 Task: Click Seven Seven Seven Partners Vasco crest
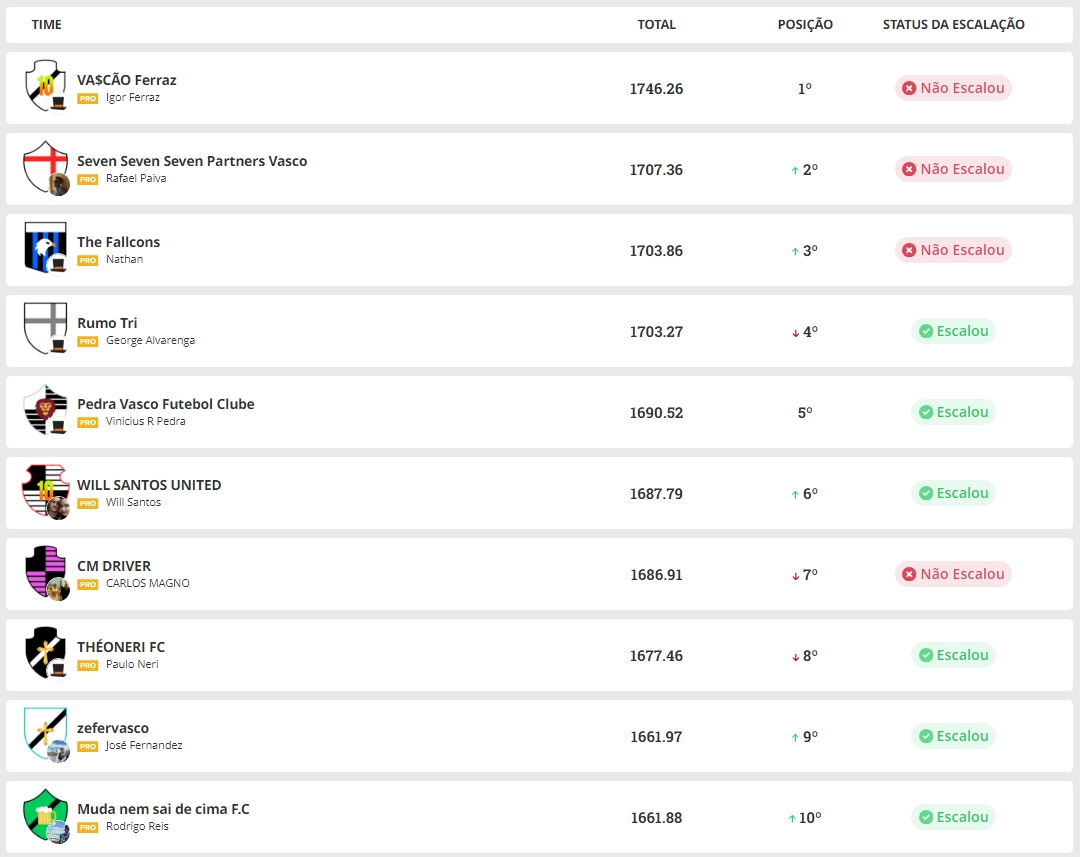coord(44,167)
